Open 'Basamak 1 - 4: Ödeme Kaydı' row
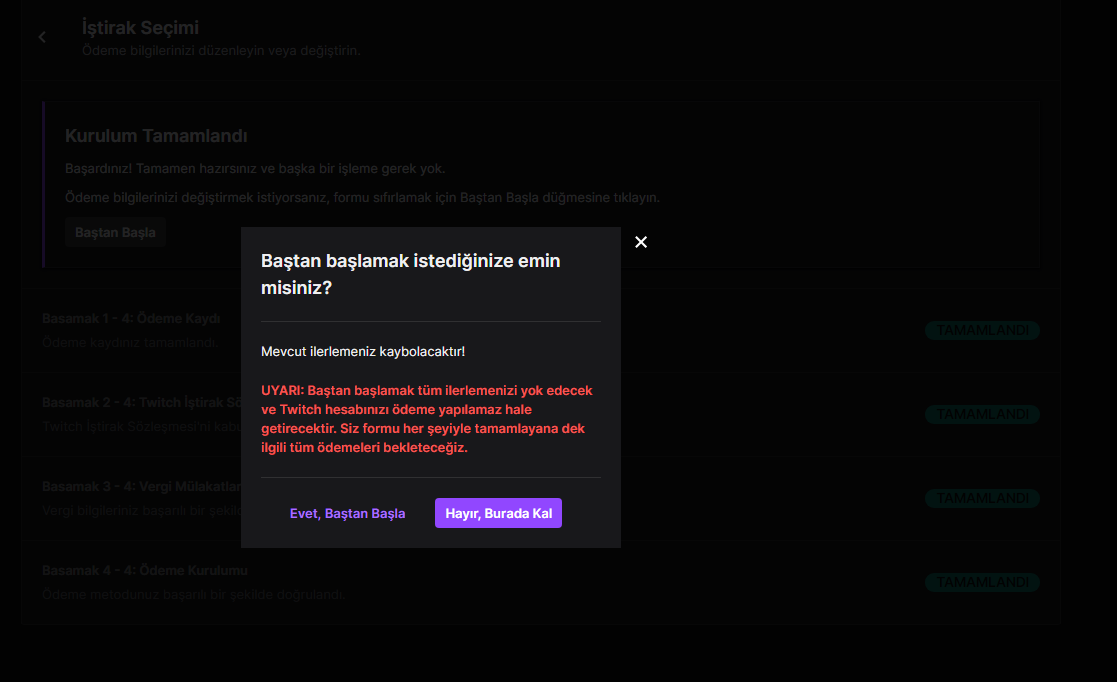The width and height of the screenshot is (1117, 682). click(x=541, y=330)
